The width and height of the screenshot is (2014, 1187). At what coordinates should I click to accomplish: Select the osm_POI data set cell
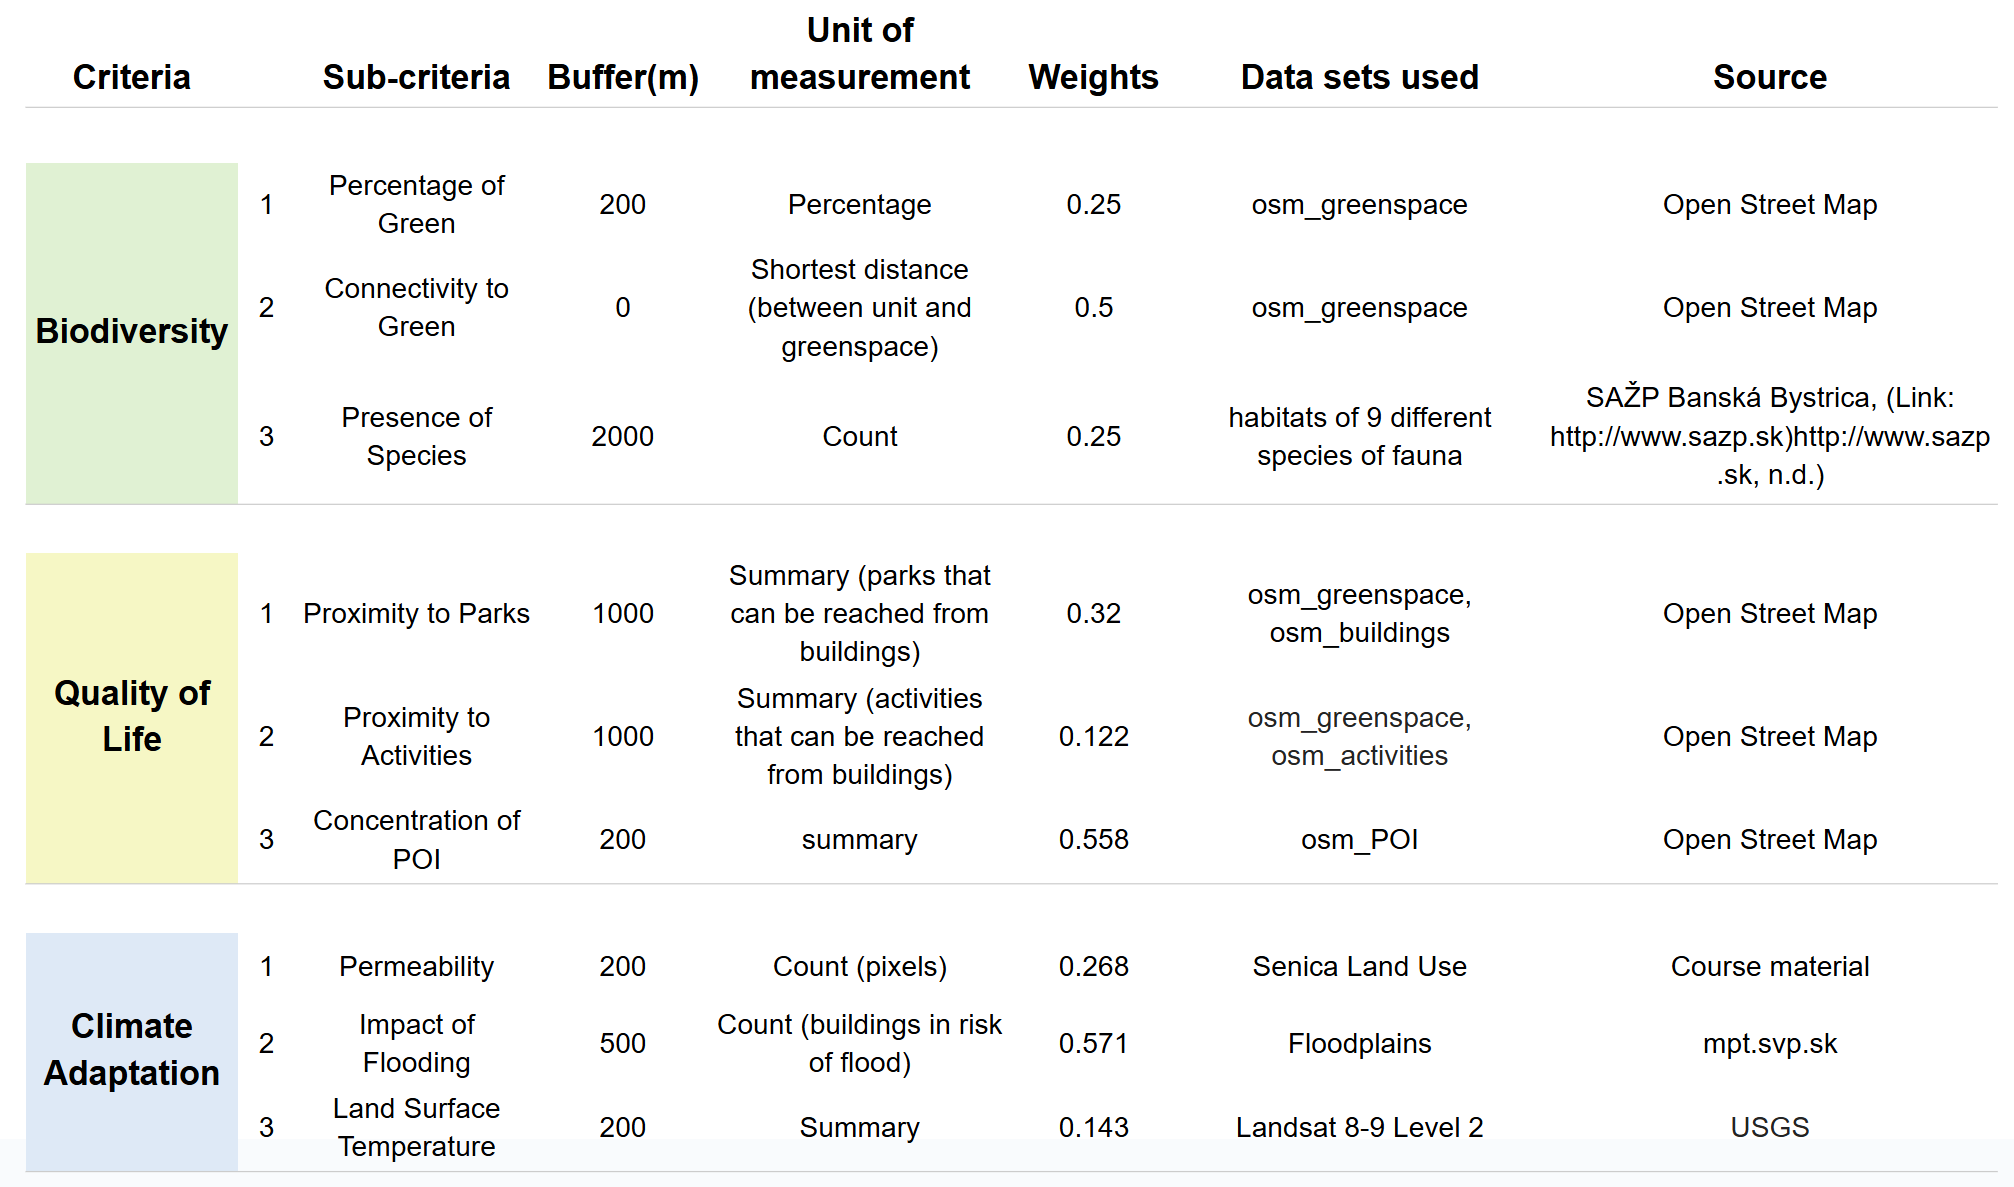tap(1359, 839)
